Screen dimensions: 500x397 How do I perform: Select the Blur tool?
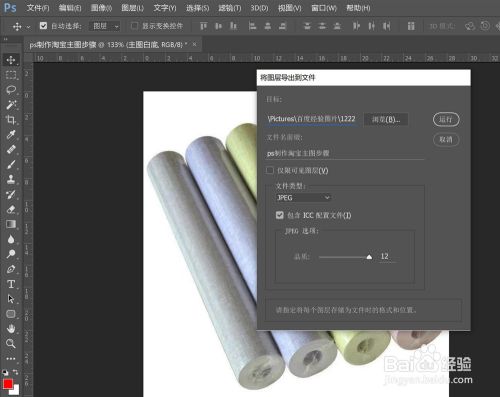(11, 239)
